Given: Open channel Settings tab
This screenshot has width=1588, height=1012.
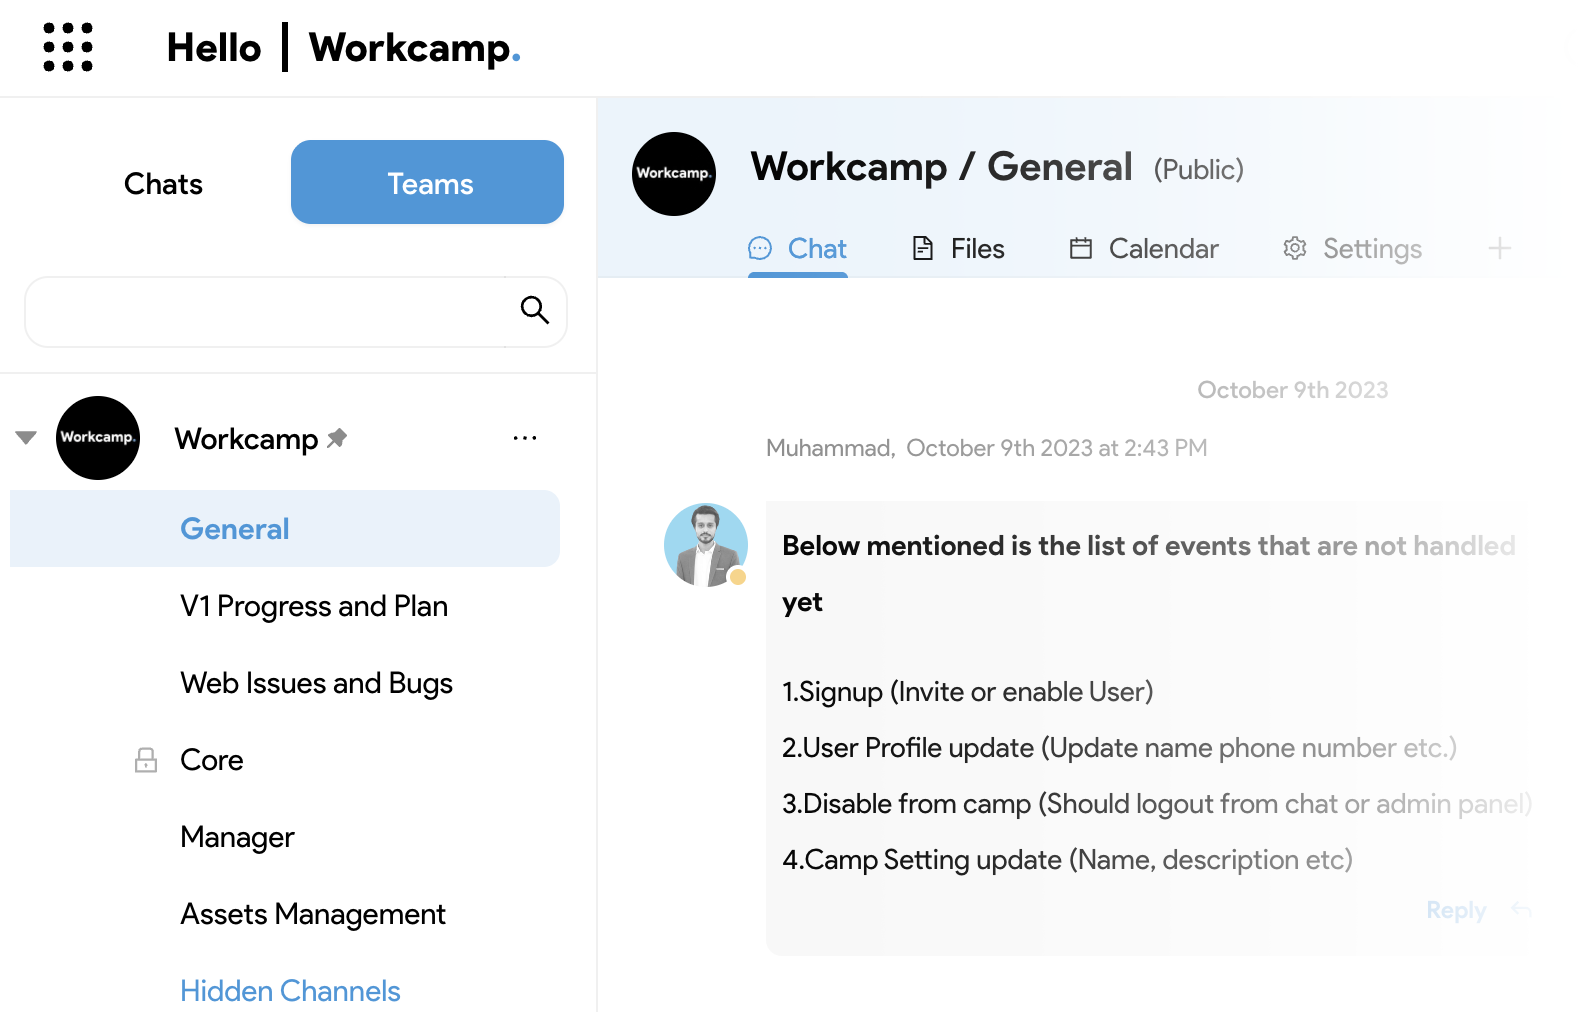Looking at the screenshot, I should (x=1352, y=248).
